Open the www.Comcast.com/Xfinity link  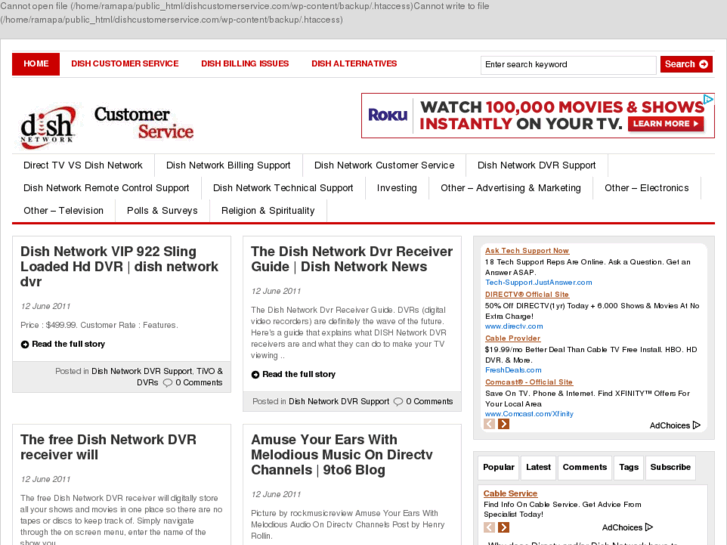[529, 414]
